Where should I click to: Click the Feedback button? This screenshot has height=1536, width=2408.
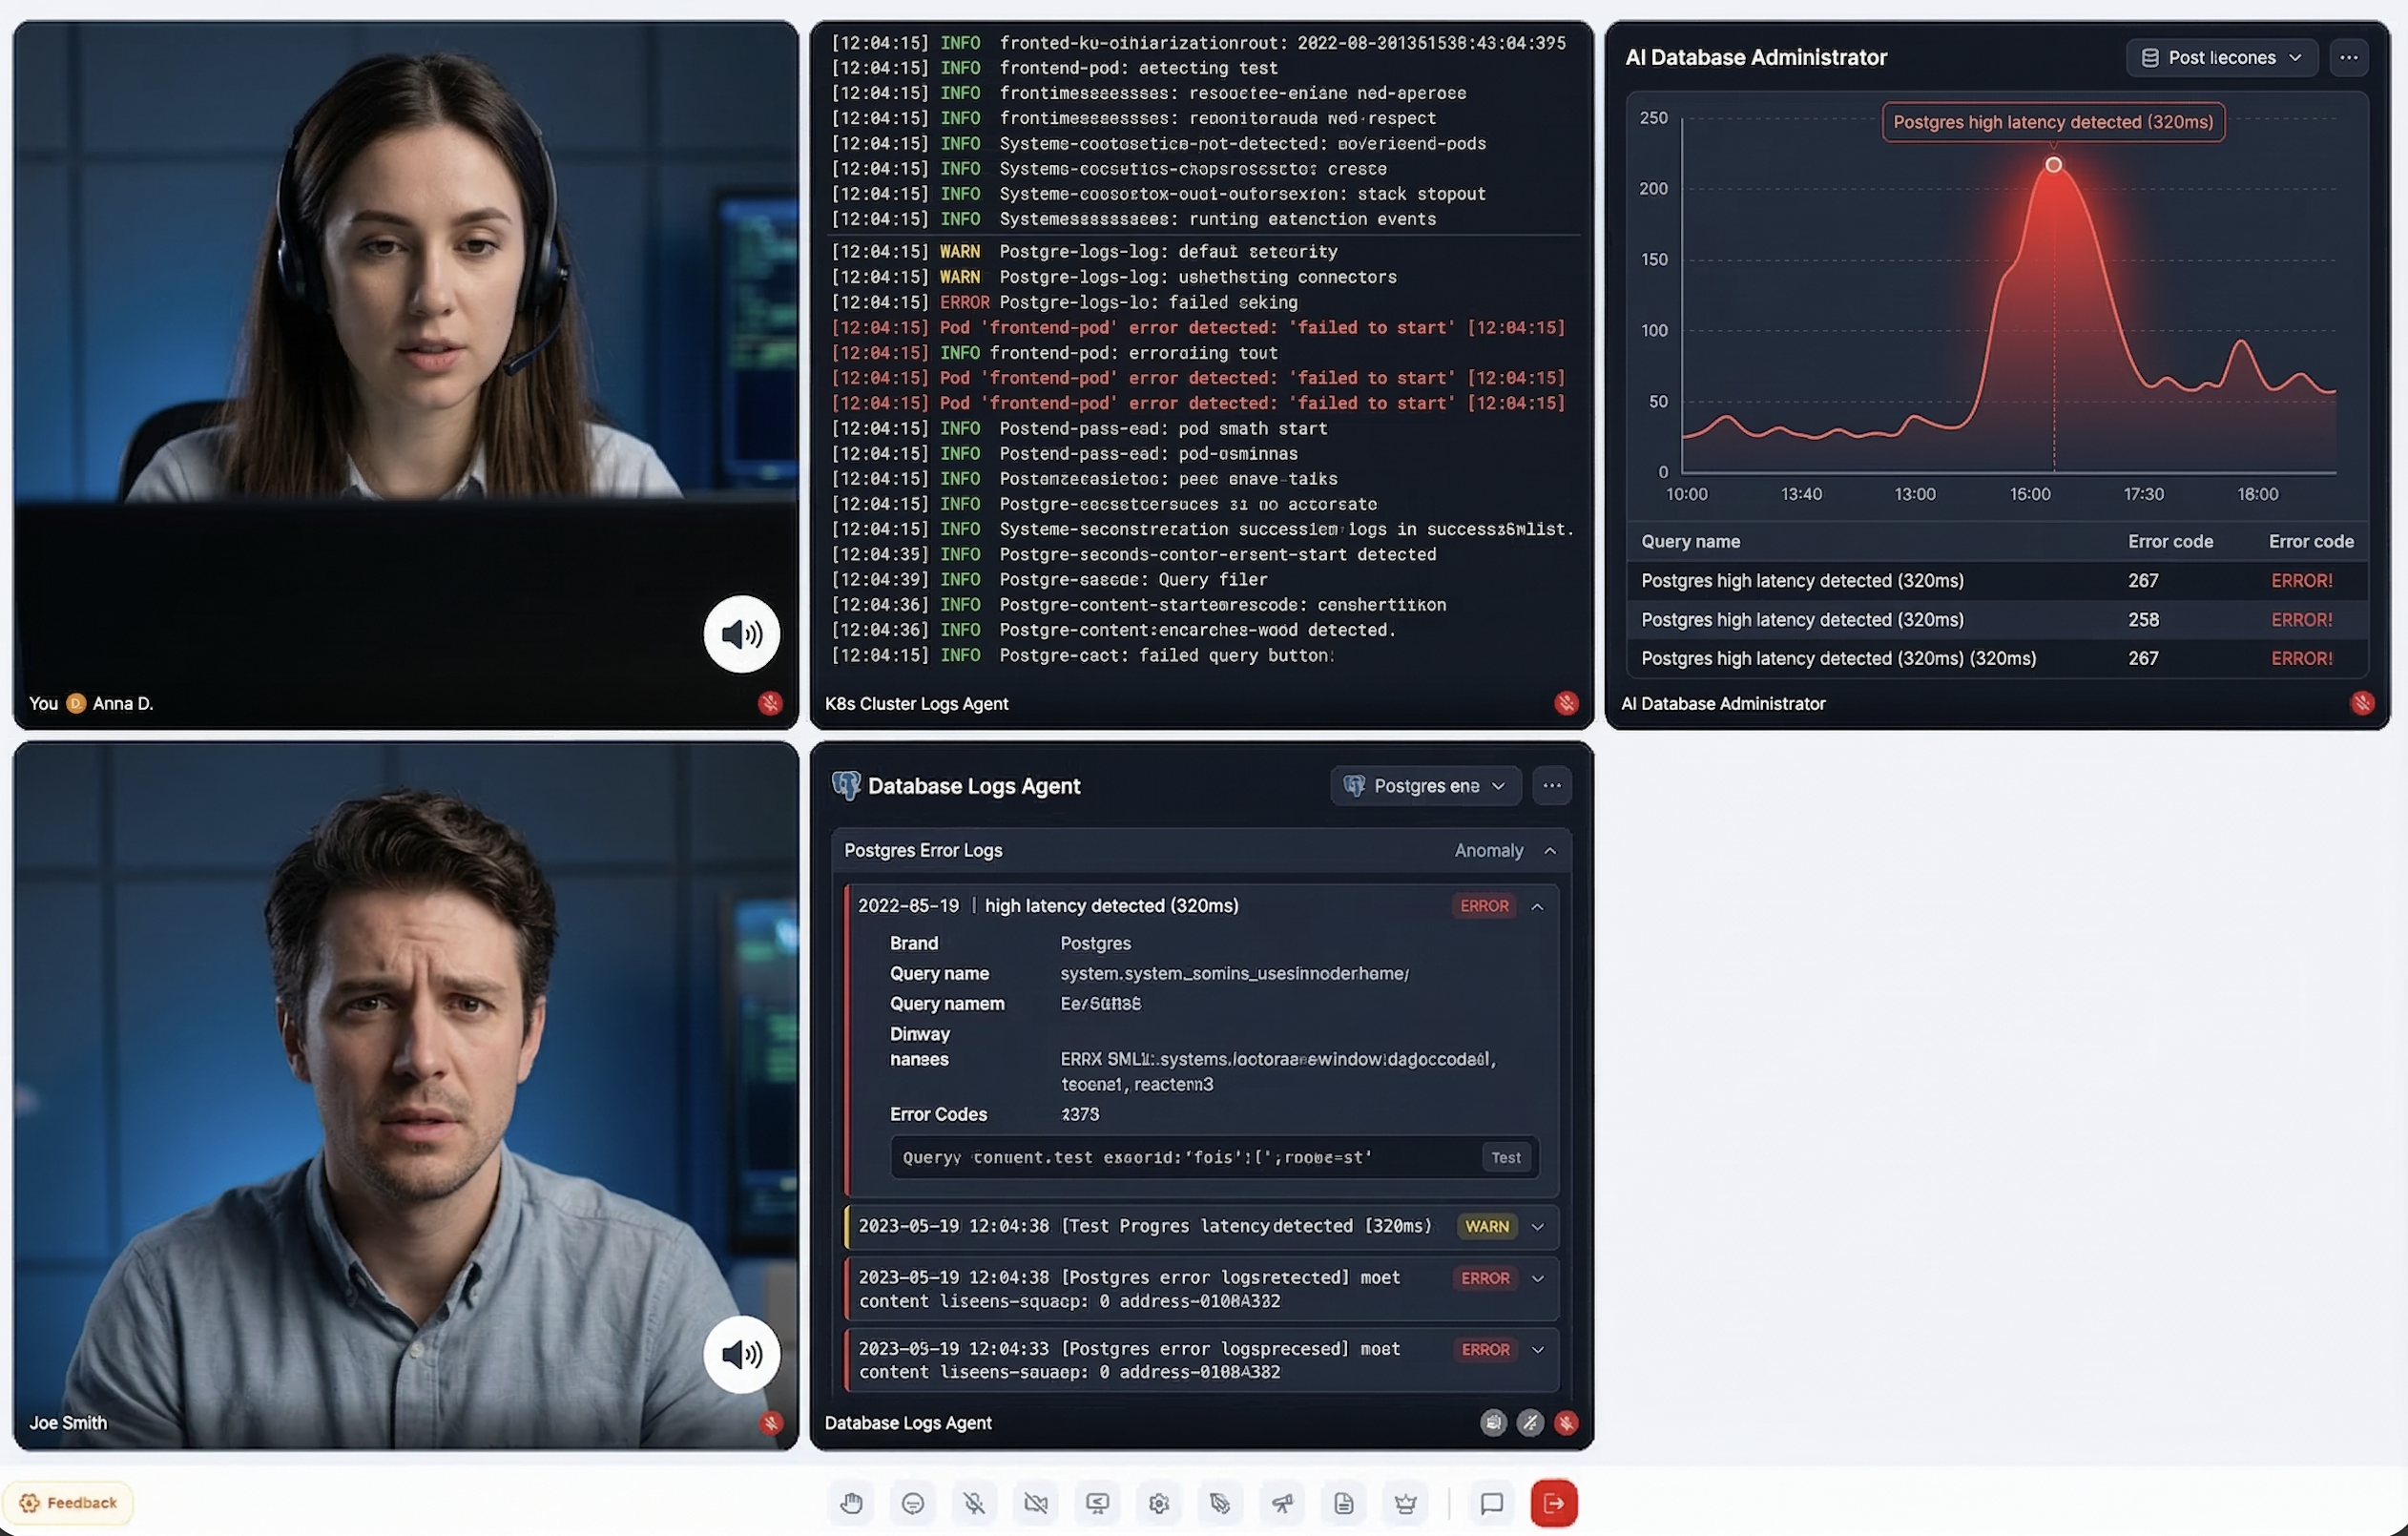click(x=68, y=1502)
